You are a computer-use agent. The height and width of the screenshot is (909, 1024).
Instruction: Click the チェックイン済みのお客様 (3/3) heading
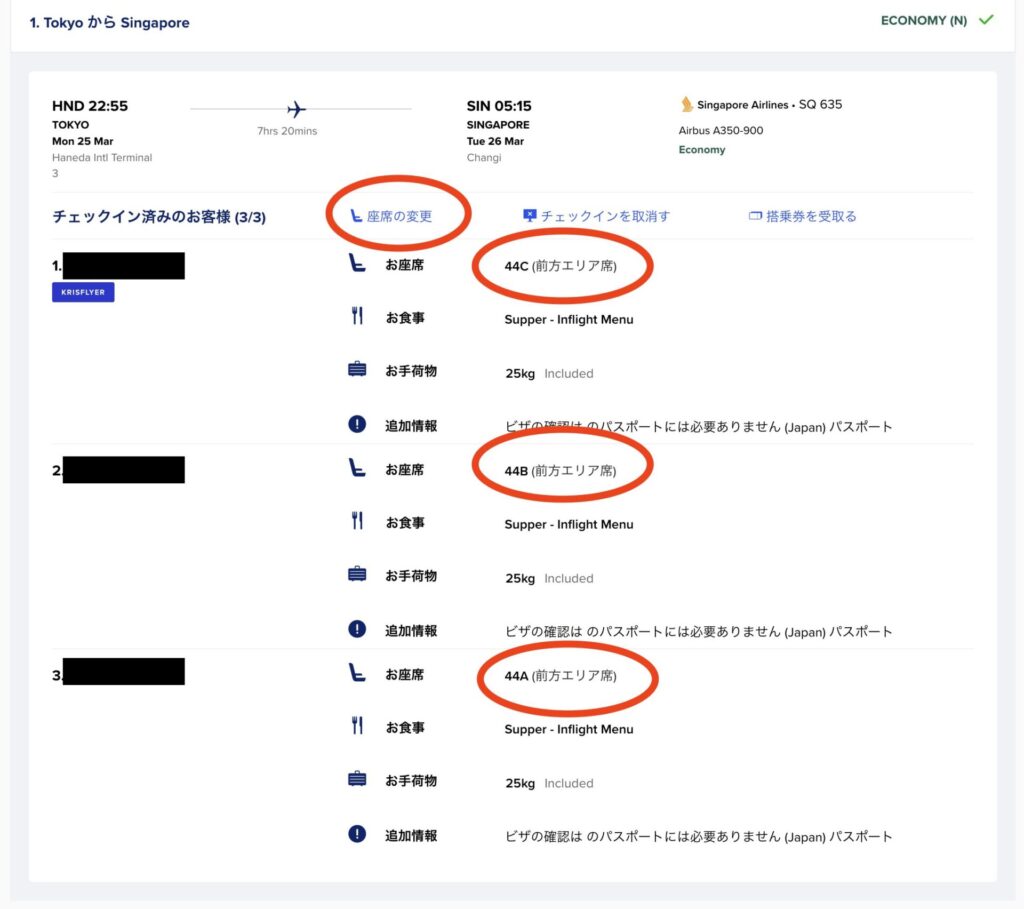click(x=159, y=217)
